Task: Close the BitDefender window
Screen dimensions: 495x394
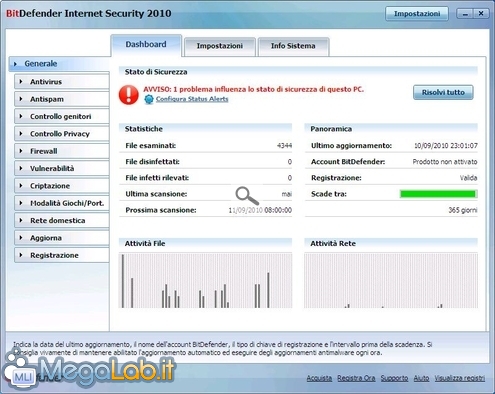Action: click(x=481, y=14)
